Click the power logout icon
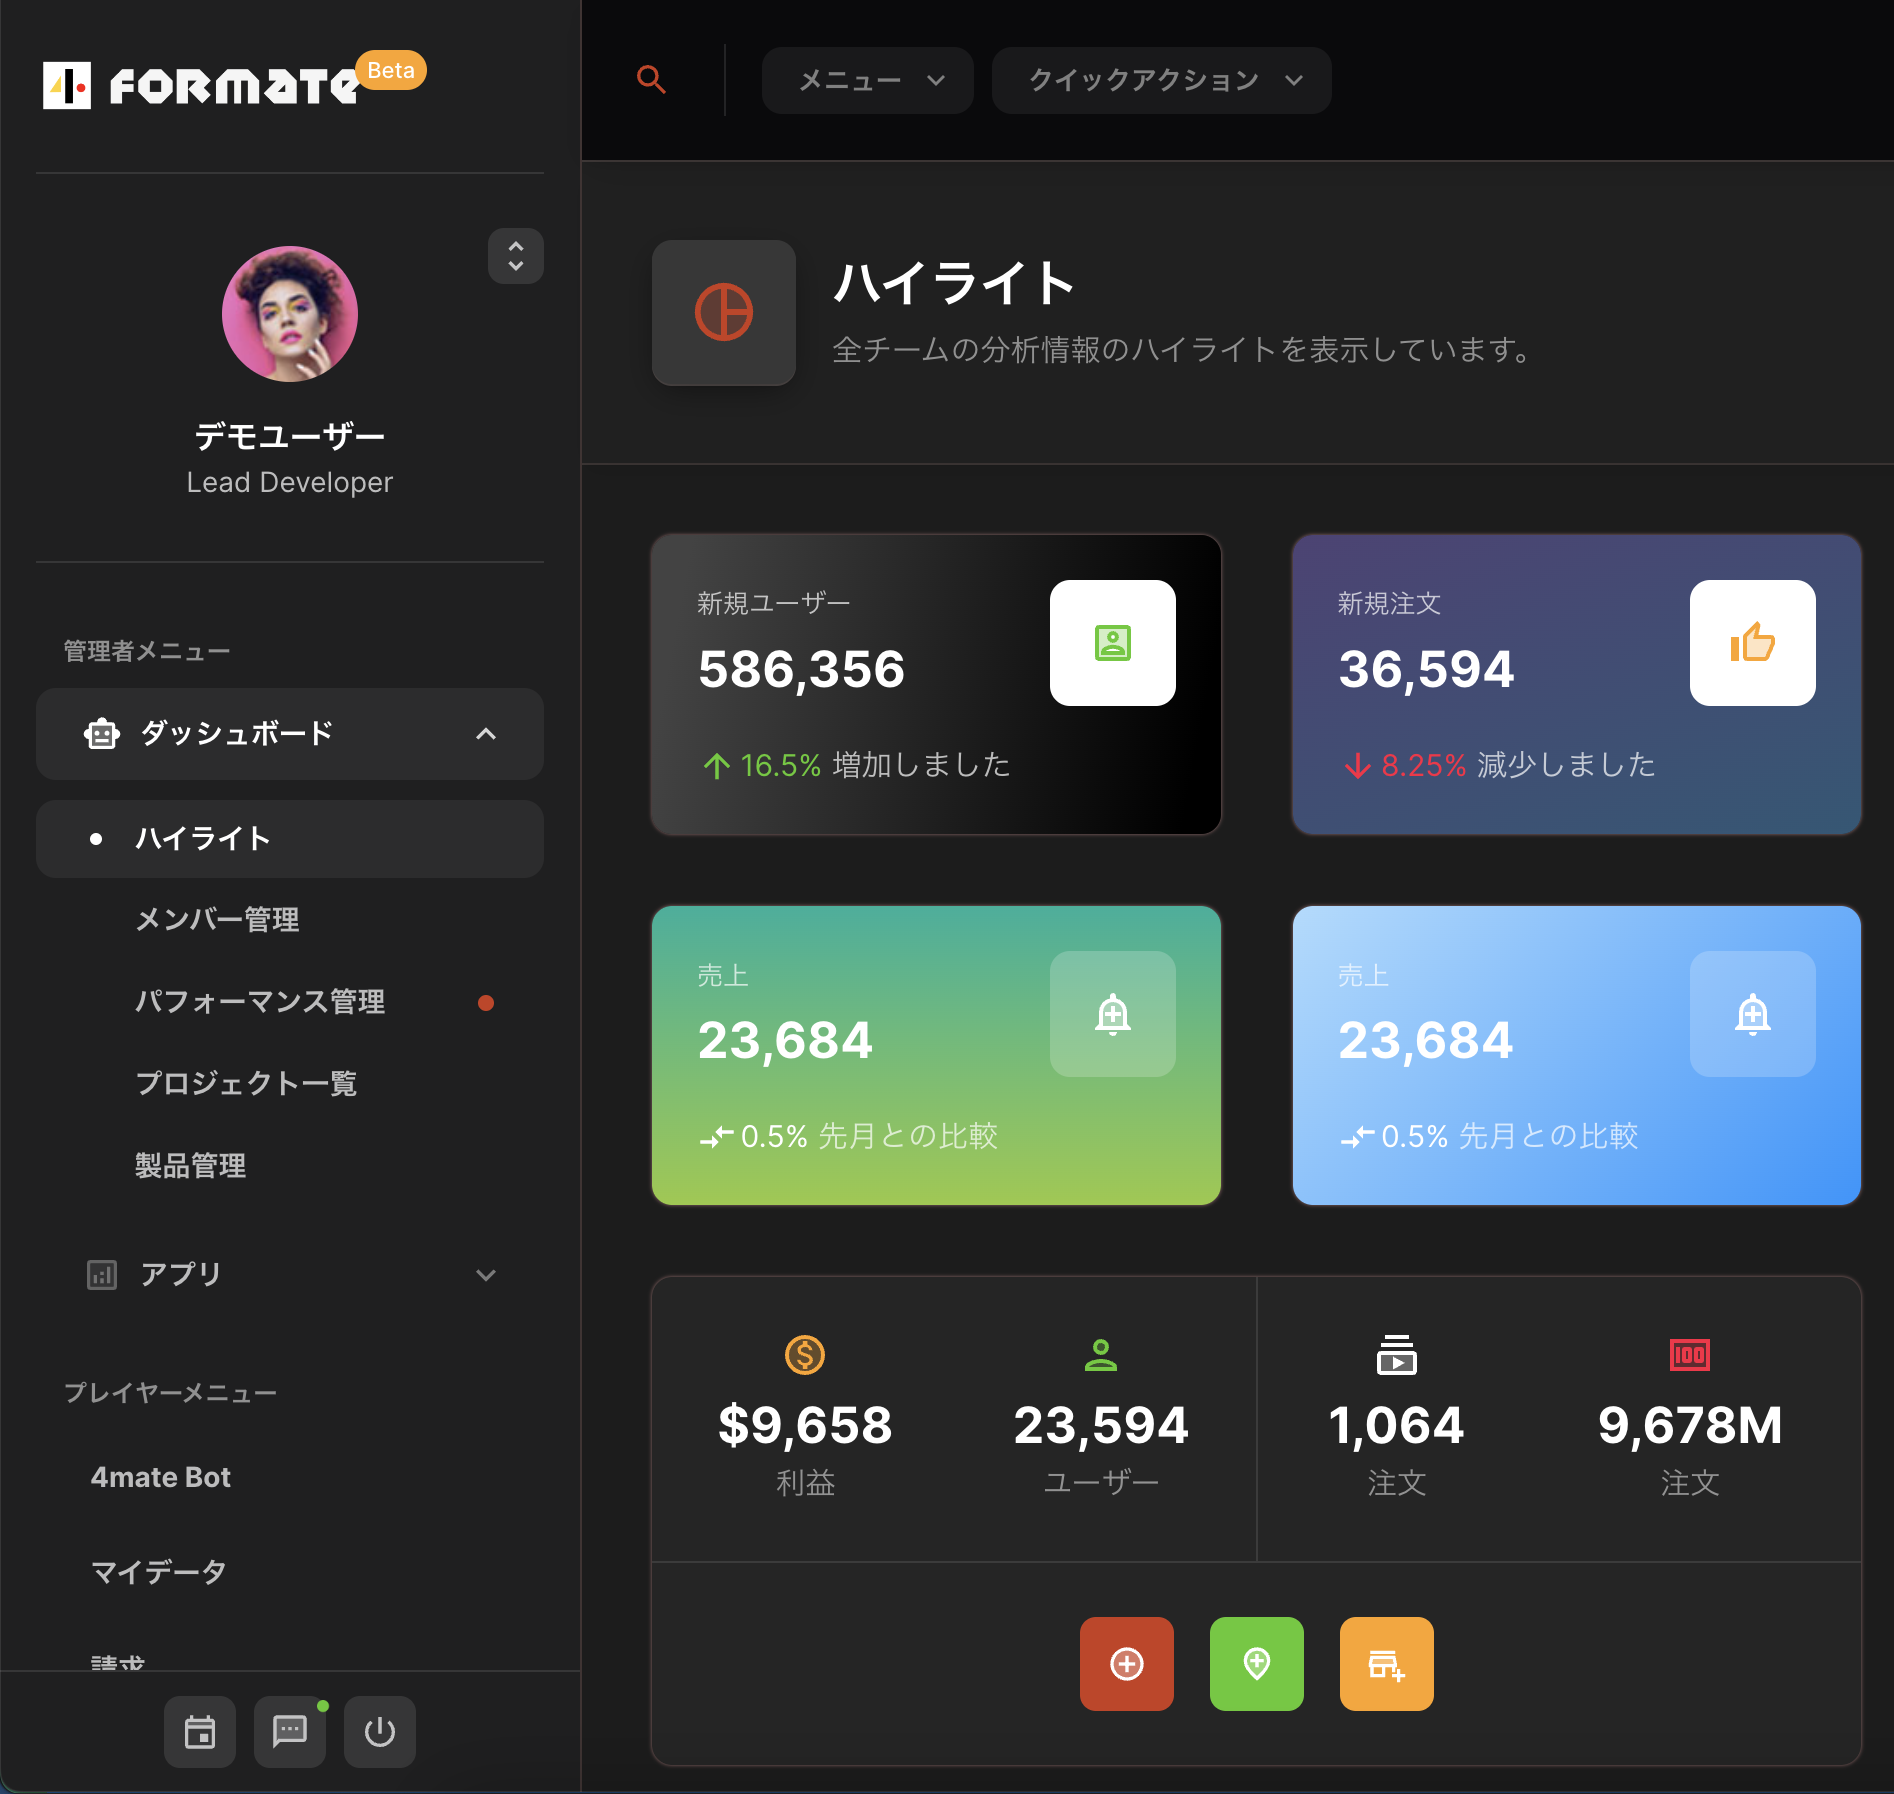 click(380, 1731)
